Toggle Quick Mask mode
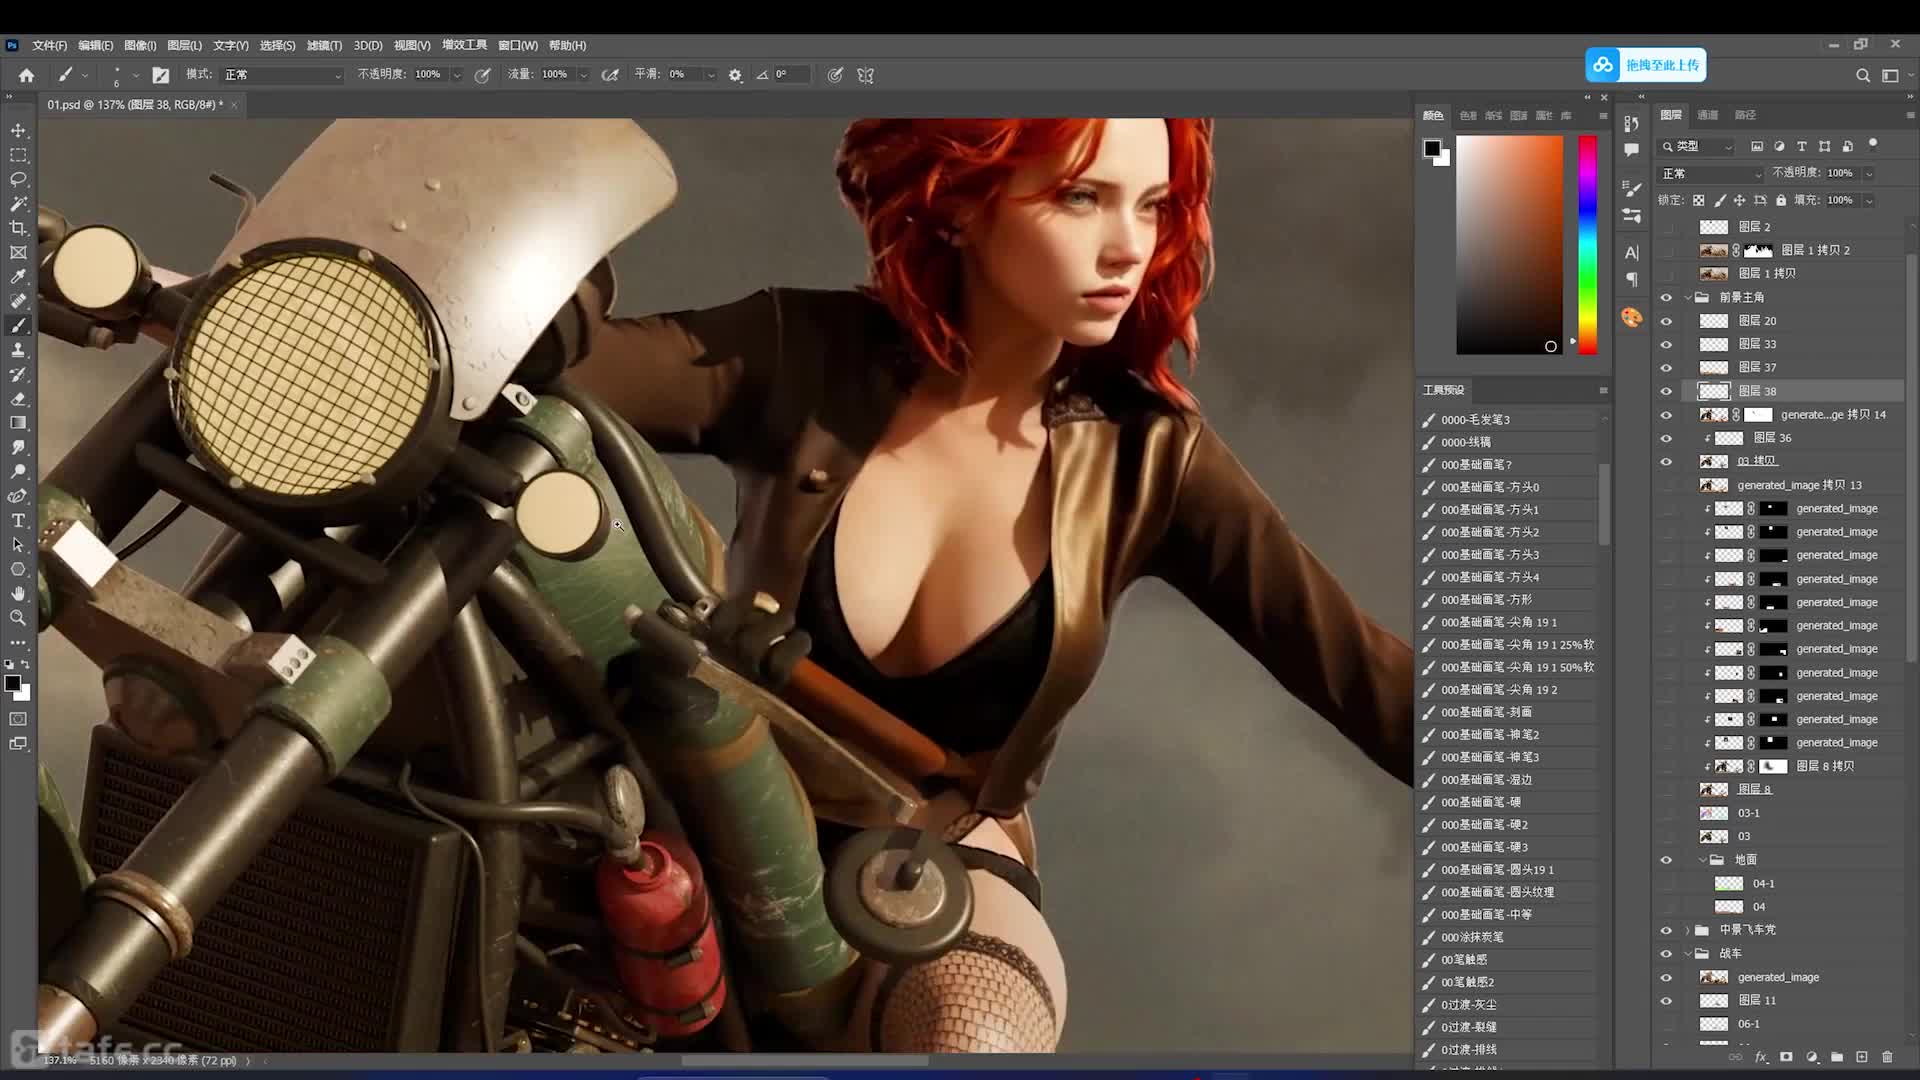Screen dimensions: 1920x1080 coord(18,719)
